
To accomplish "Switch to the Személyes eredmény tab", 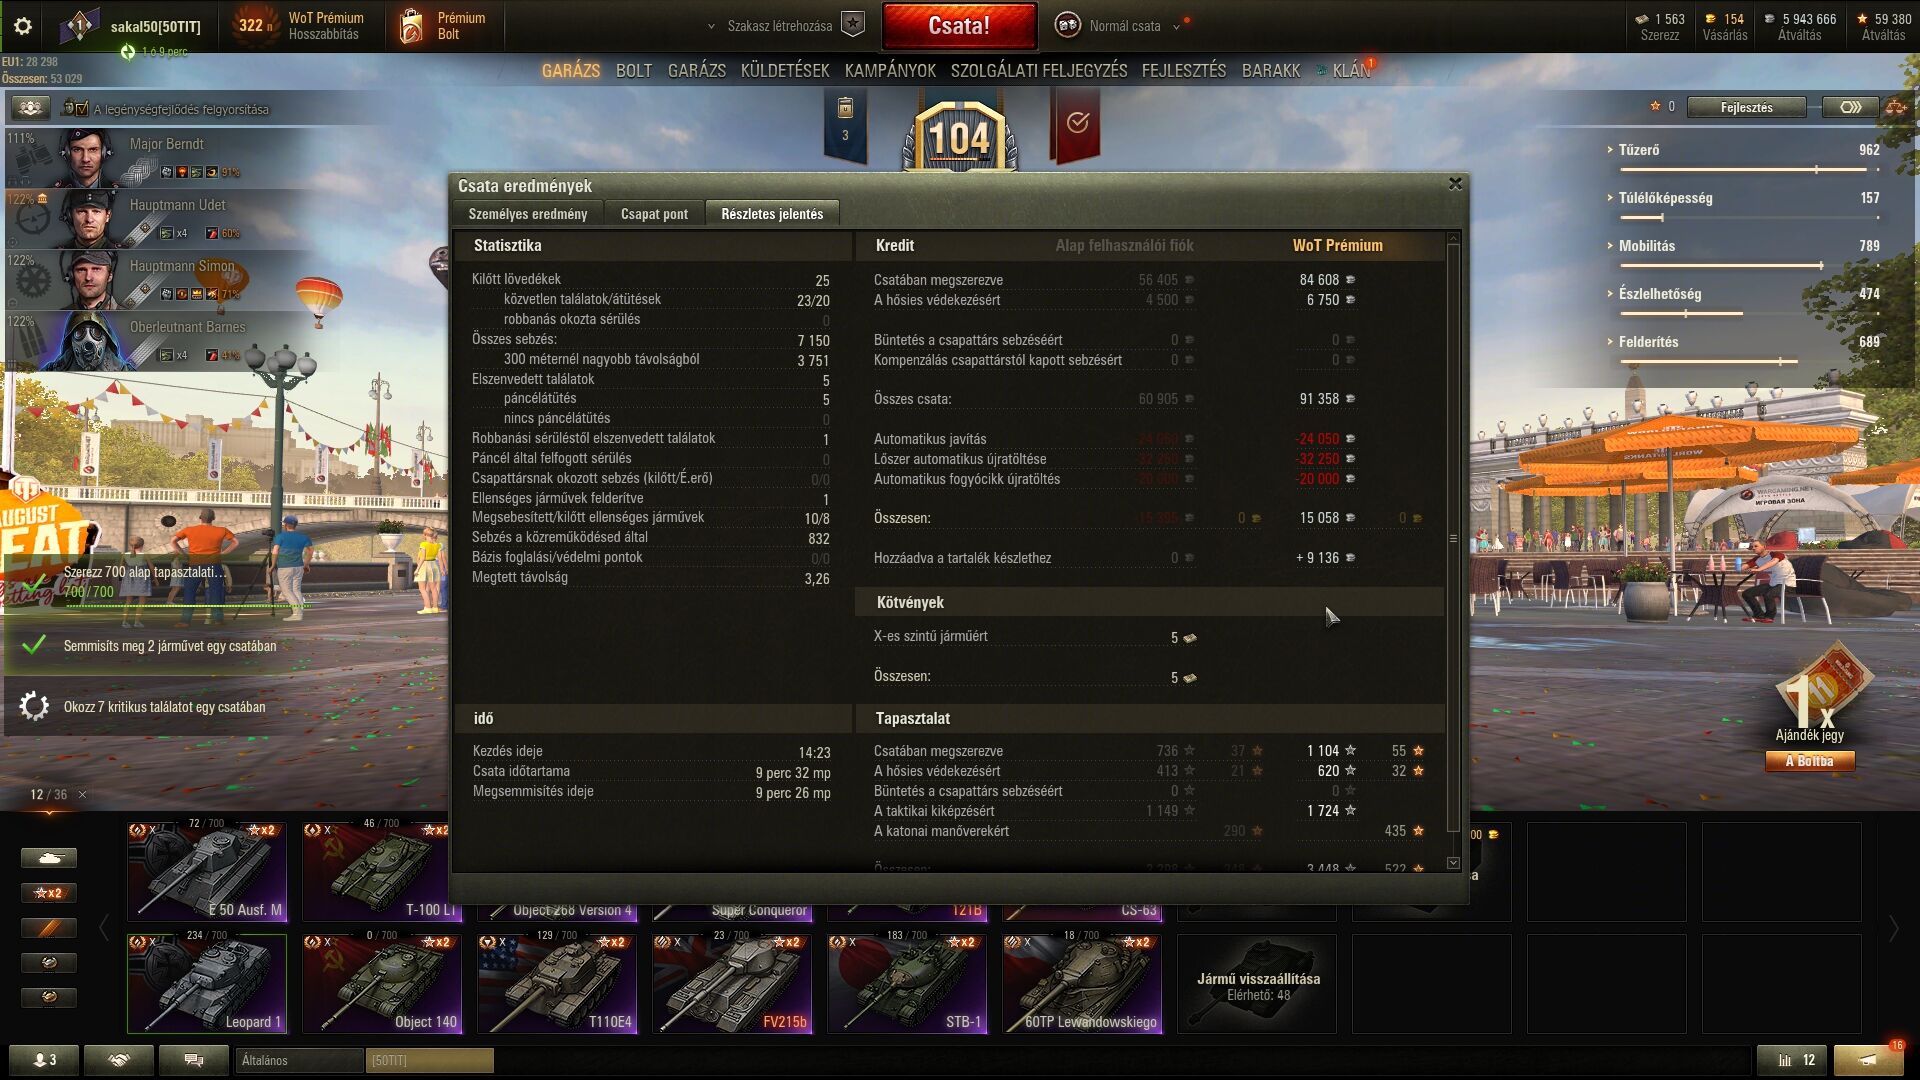I will 527,214.
